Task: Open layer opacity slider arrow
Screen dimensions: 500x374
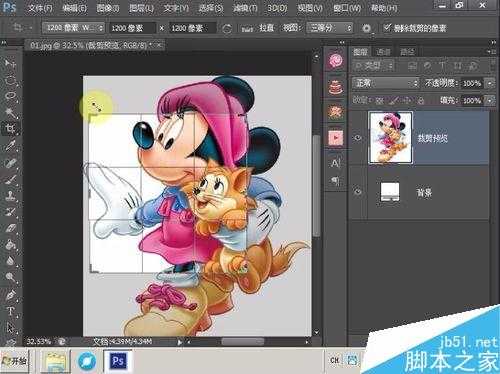Action: click(490, 83)
